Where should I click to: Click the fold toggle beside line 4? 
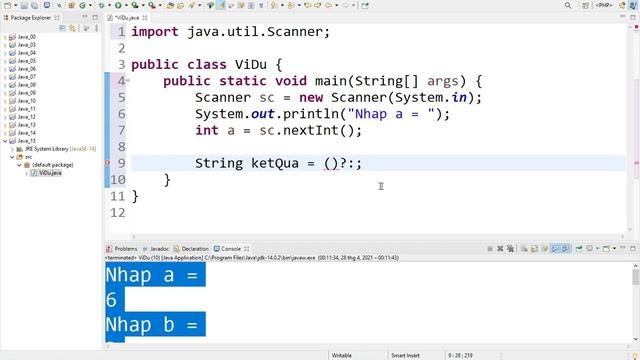click(128, 80)
